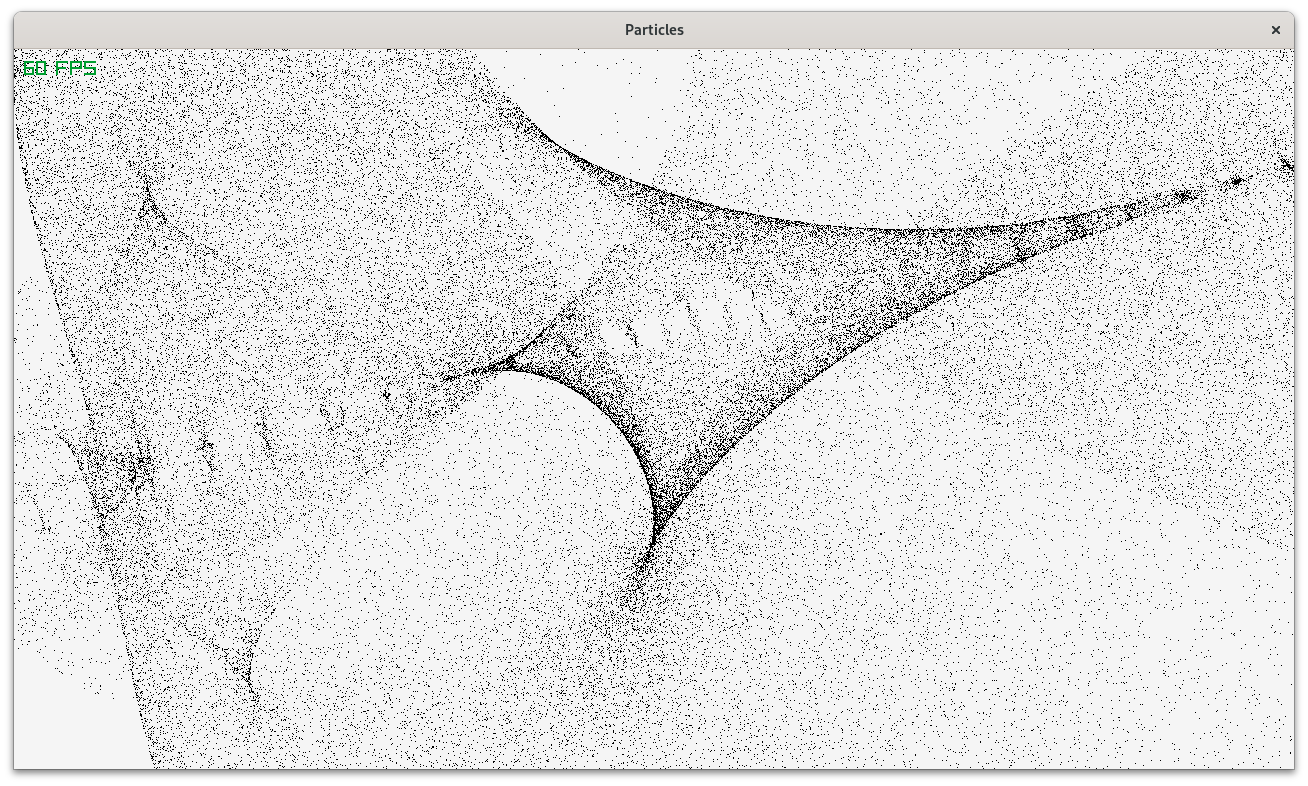Click the green 60 FPS counter
The image size is (1308, 786).
[x=60, y=68]
